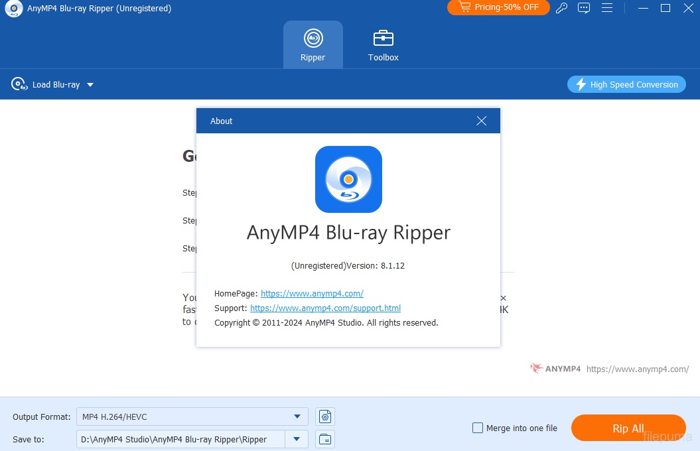Enable High Speed Conversion

626,84
